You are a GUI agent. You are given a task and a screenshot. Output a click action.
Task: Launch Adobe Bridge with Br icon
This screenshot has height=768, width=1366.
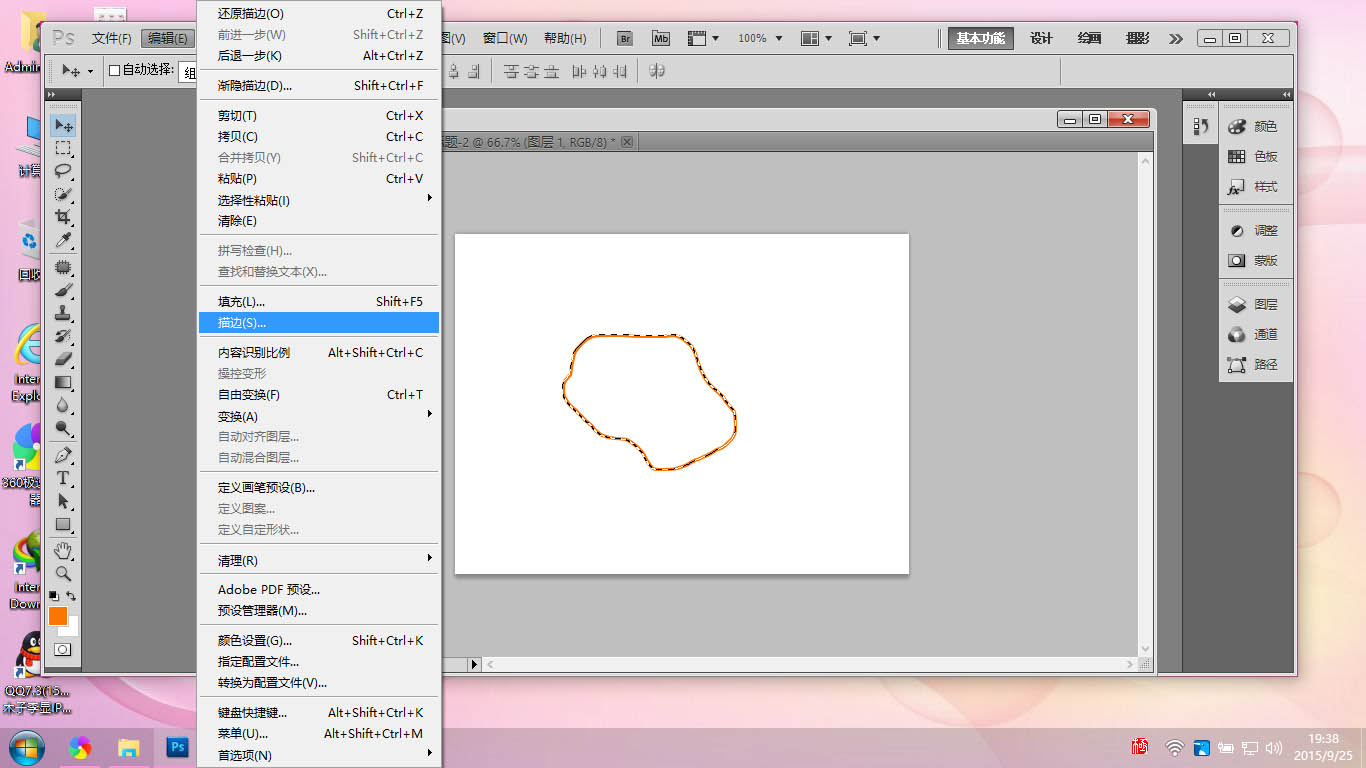[626, 38]
